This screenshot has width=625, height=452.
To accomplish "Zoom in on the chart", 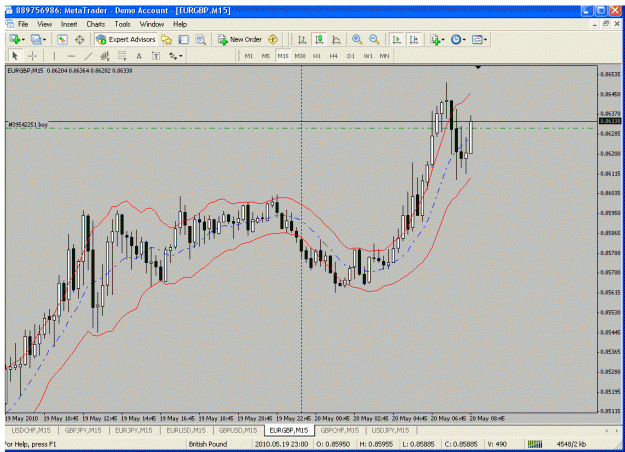I will 357,39.
